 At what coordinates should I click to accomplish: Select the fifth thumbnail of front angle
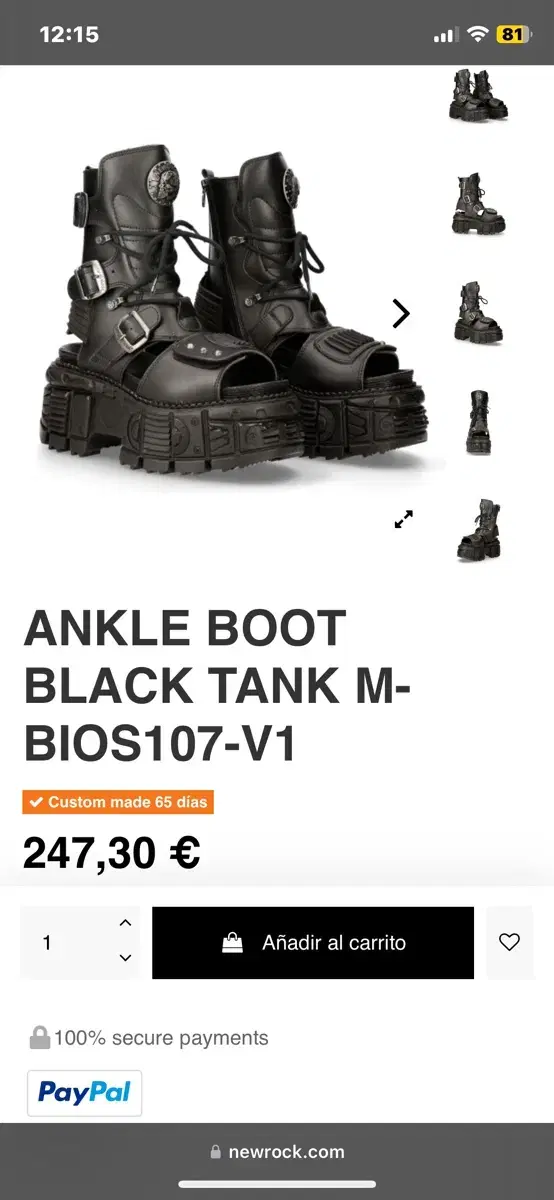point(478,530)
